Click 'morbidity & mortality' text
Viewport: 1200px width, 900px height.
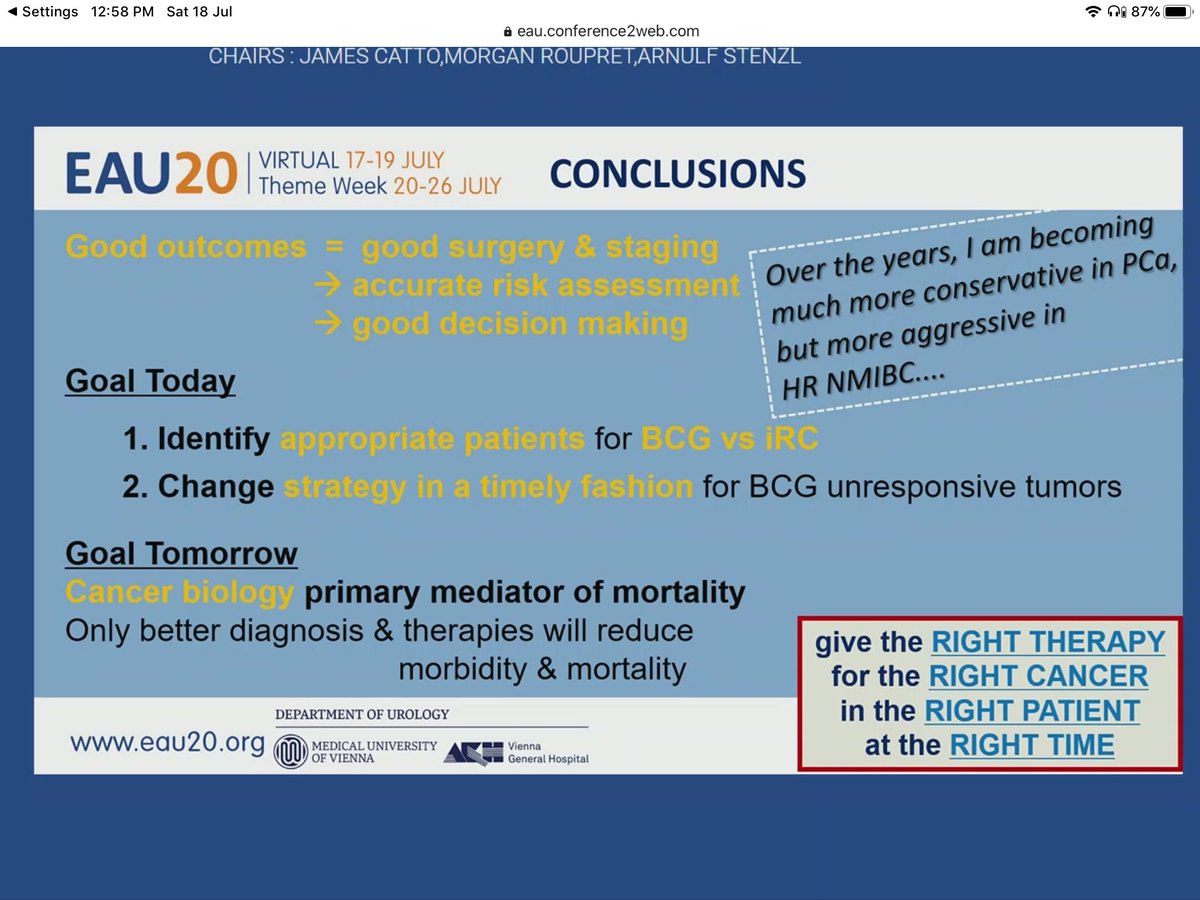(542, 669)
